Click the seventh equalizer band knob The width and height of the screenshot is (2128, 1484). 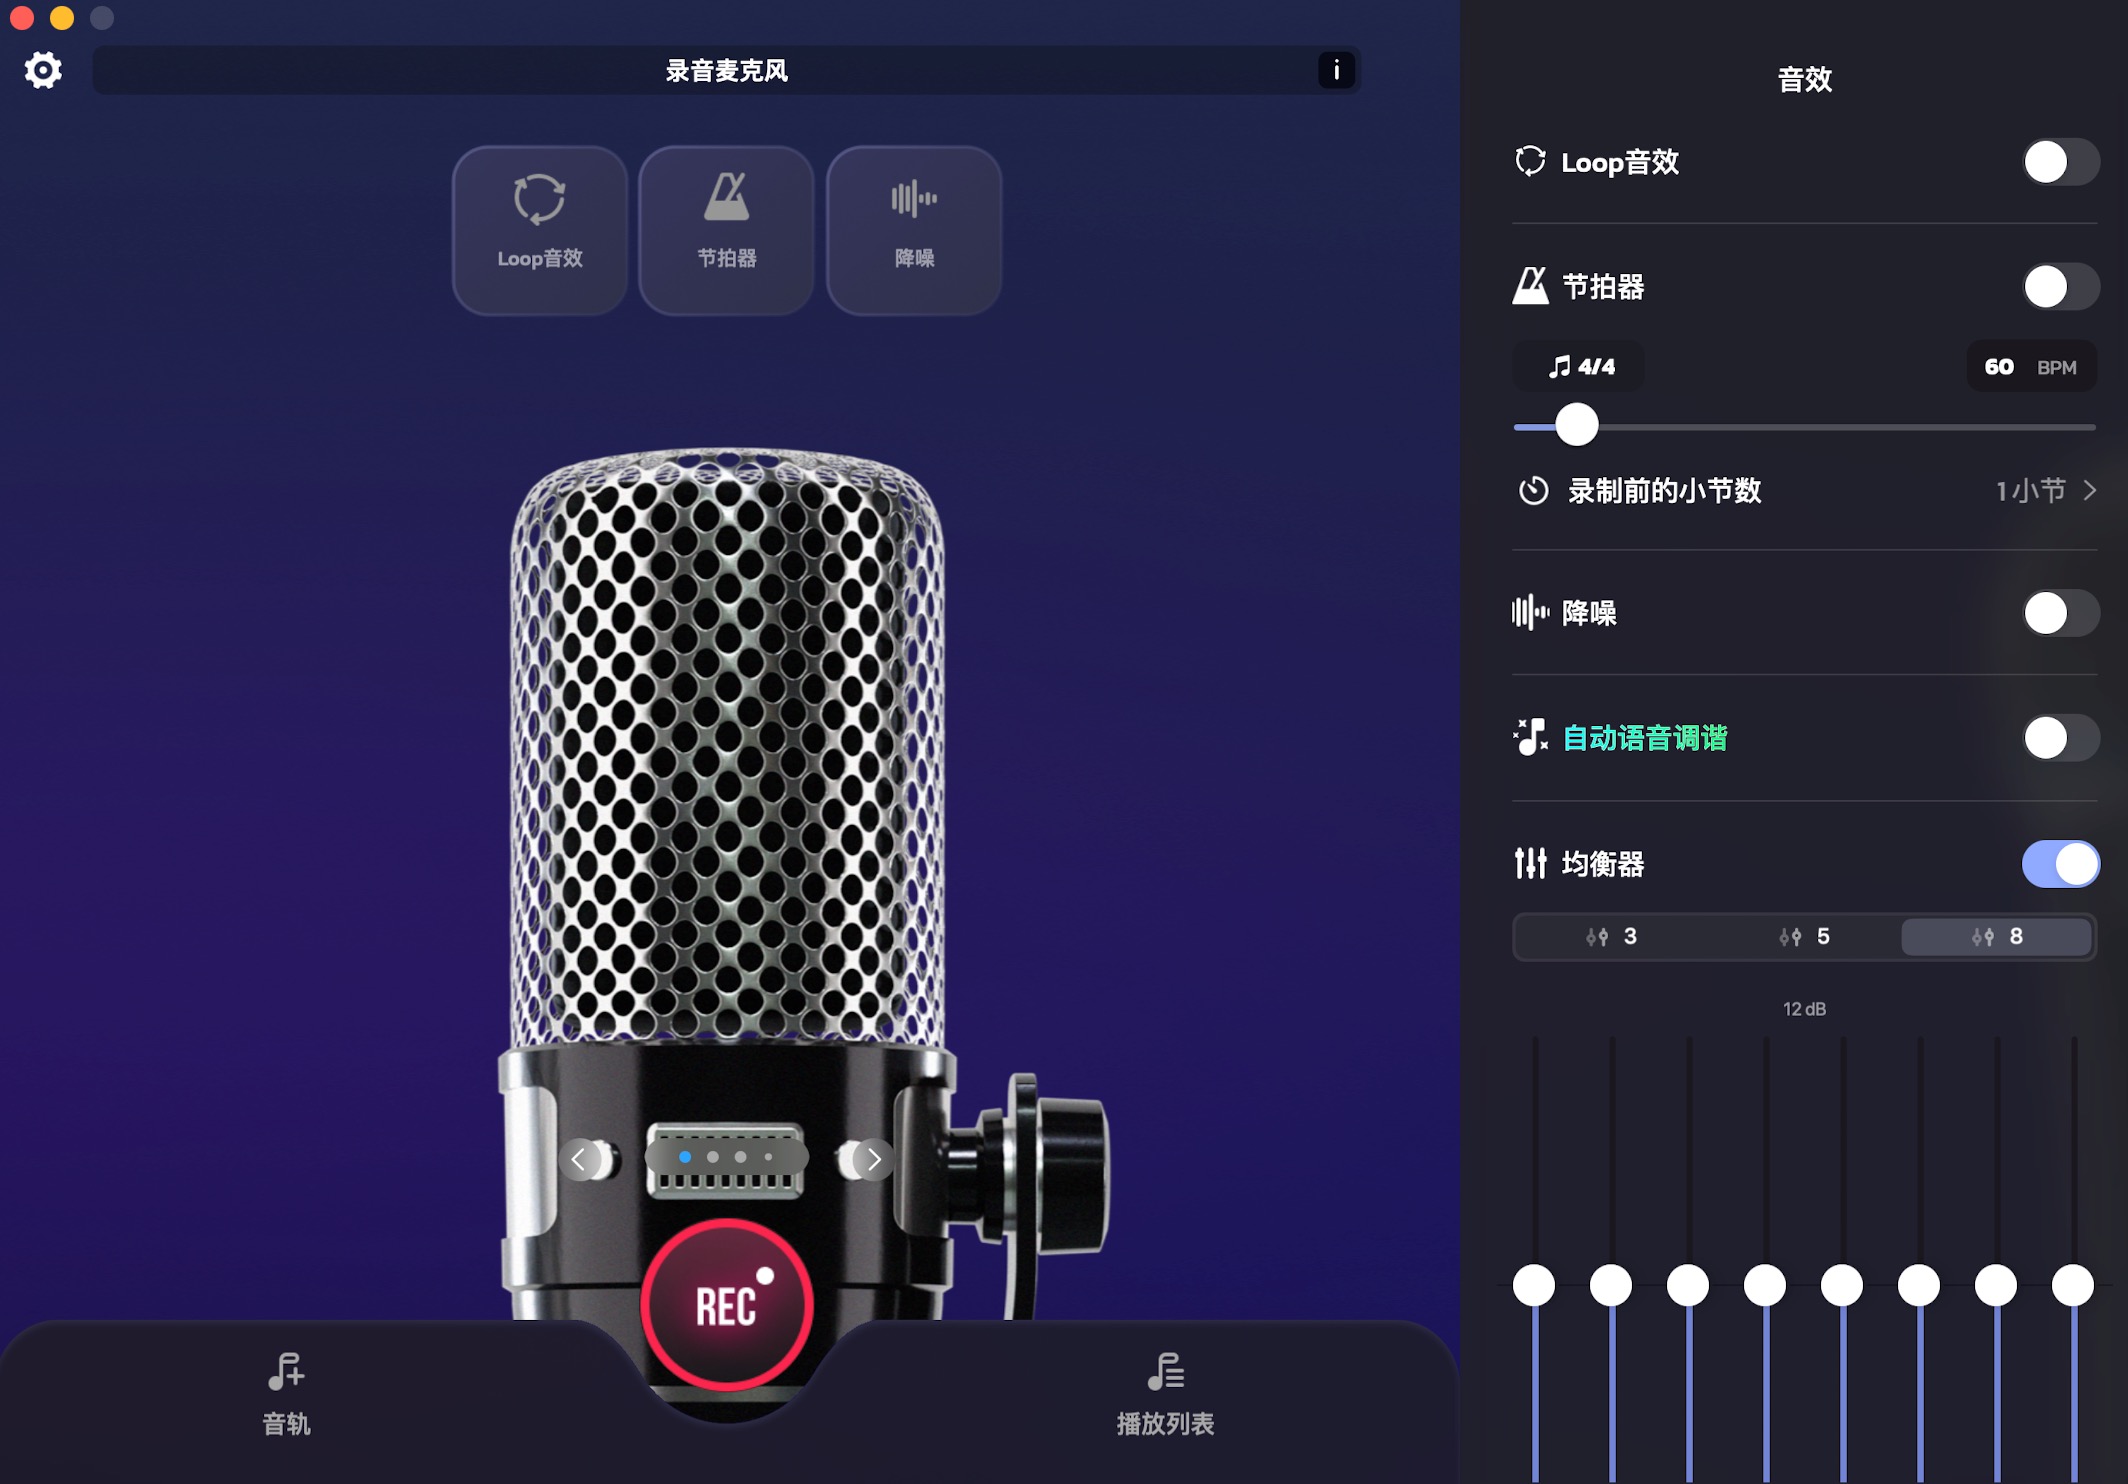pos(1996,1285)
